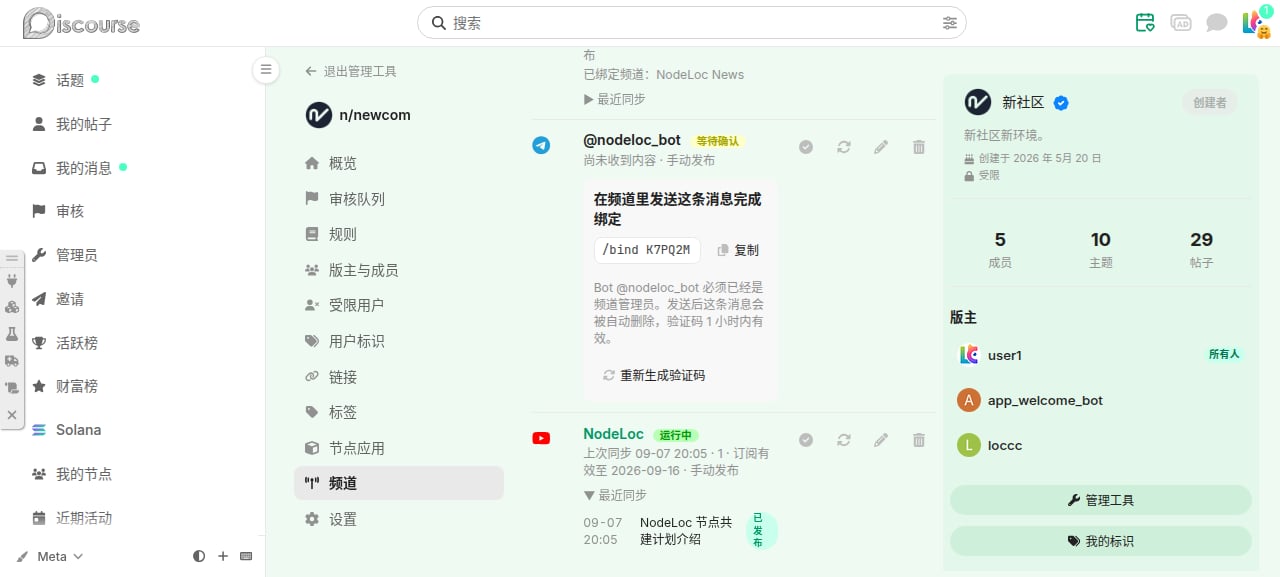Image resolution: width=1280 pixels, height=577 pixels.
Task: Switch to 规则 admin tab
Action: point(399,234)
